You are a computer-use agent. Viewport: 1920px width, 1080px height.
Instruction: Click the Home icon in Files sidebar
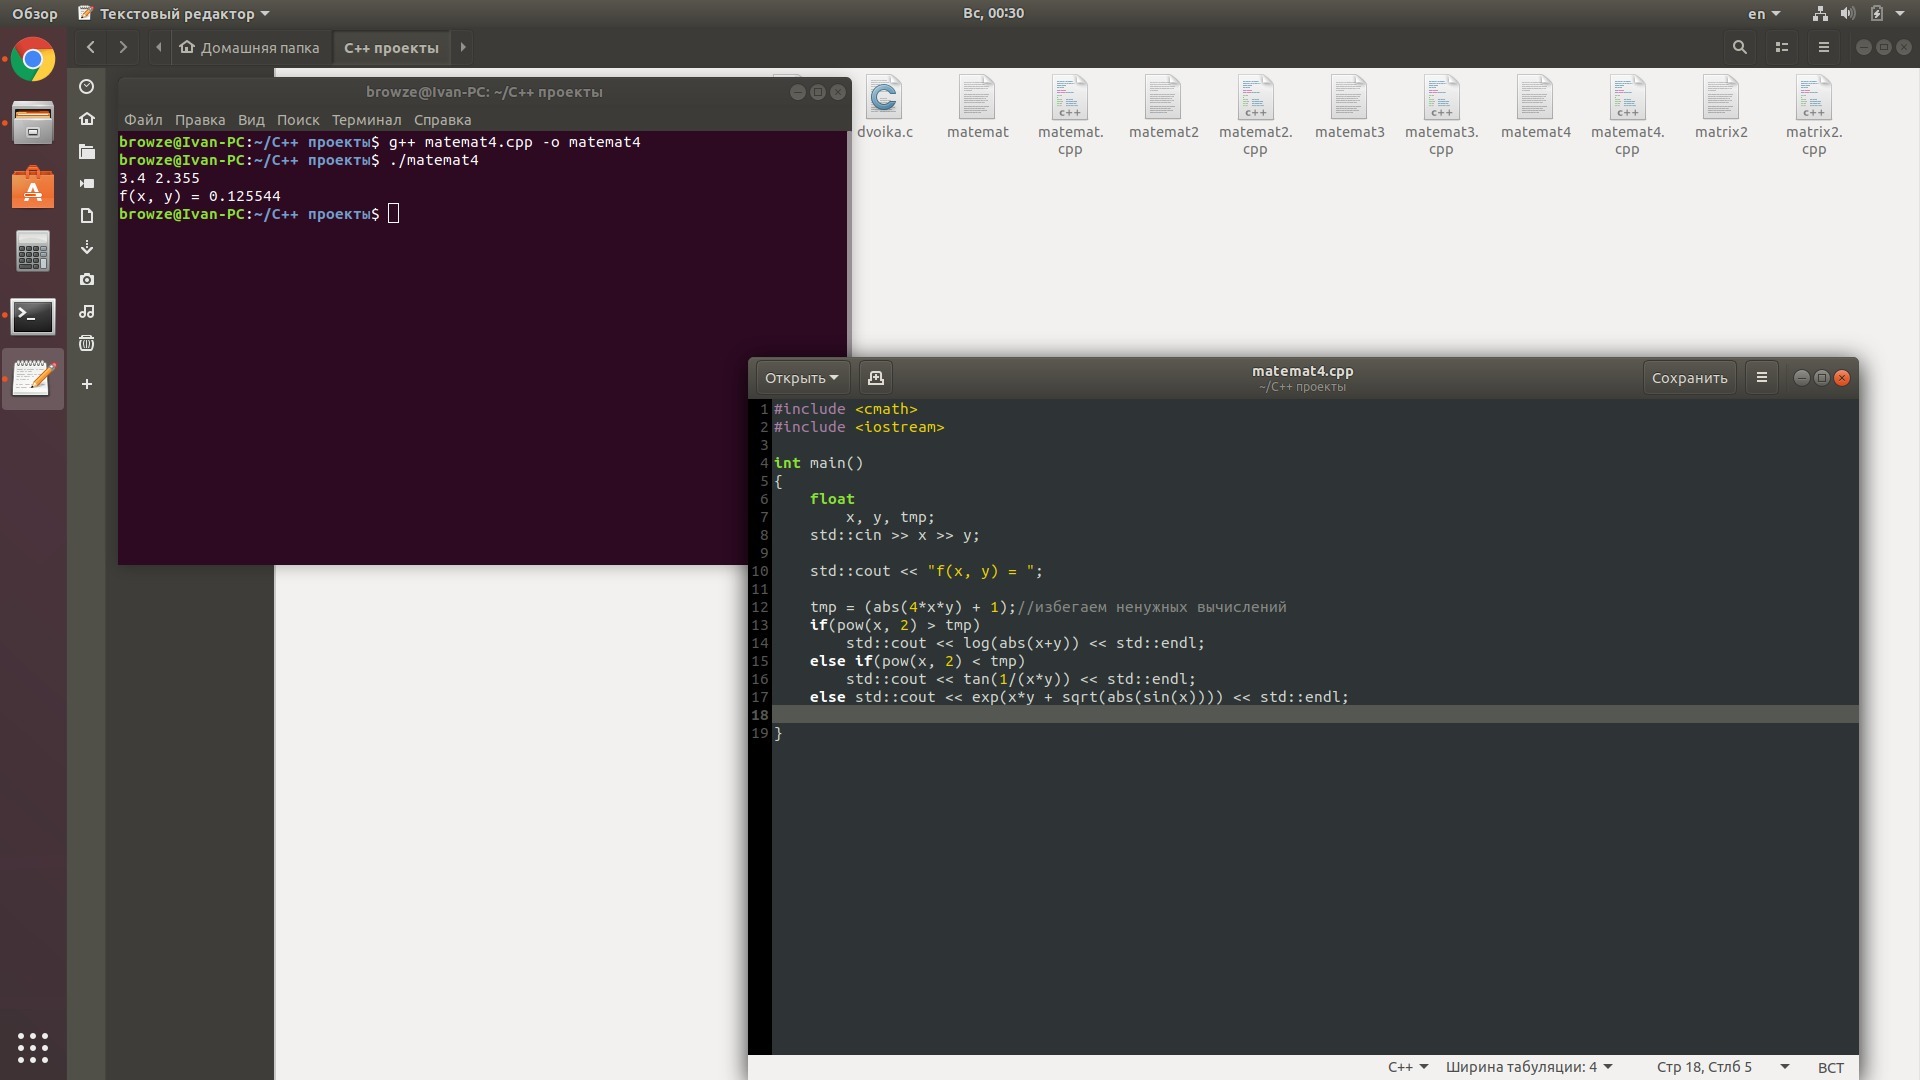tap(87, 119)
